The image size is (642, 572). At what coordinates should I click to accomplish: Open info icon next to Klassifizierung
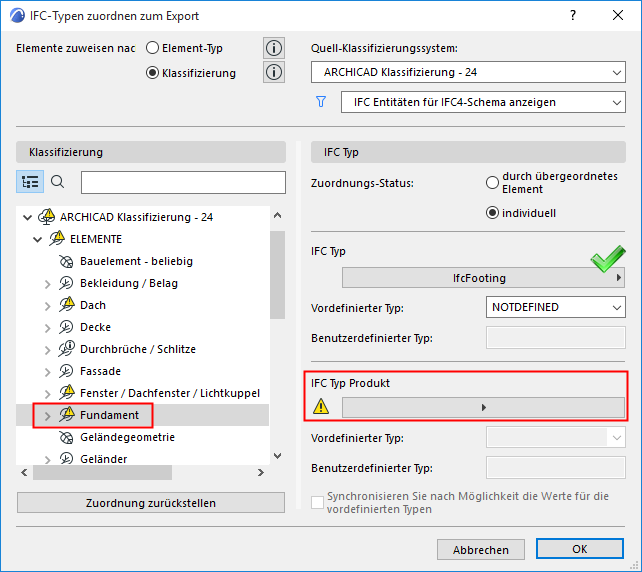274,72
